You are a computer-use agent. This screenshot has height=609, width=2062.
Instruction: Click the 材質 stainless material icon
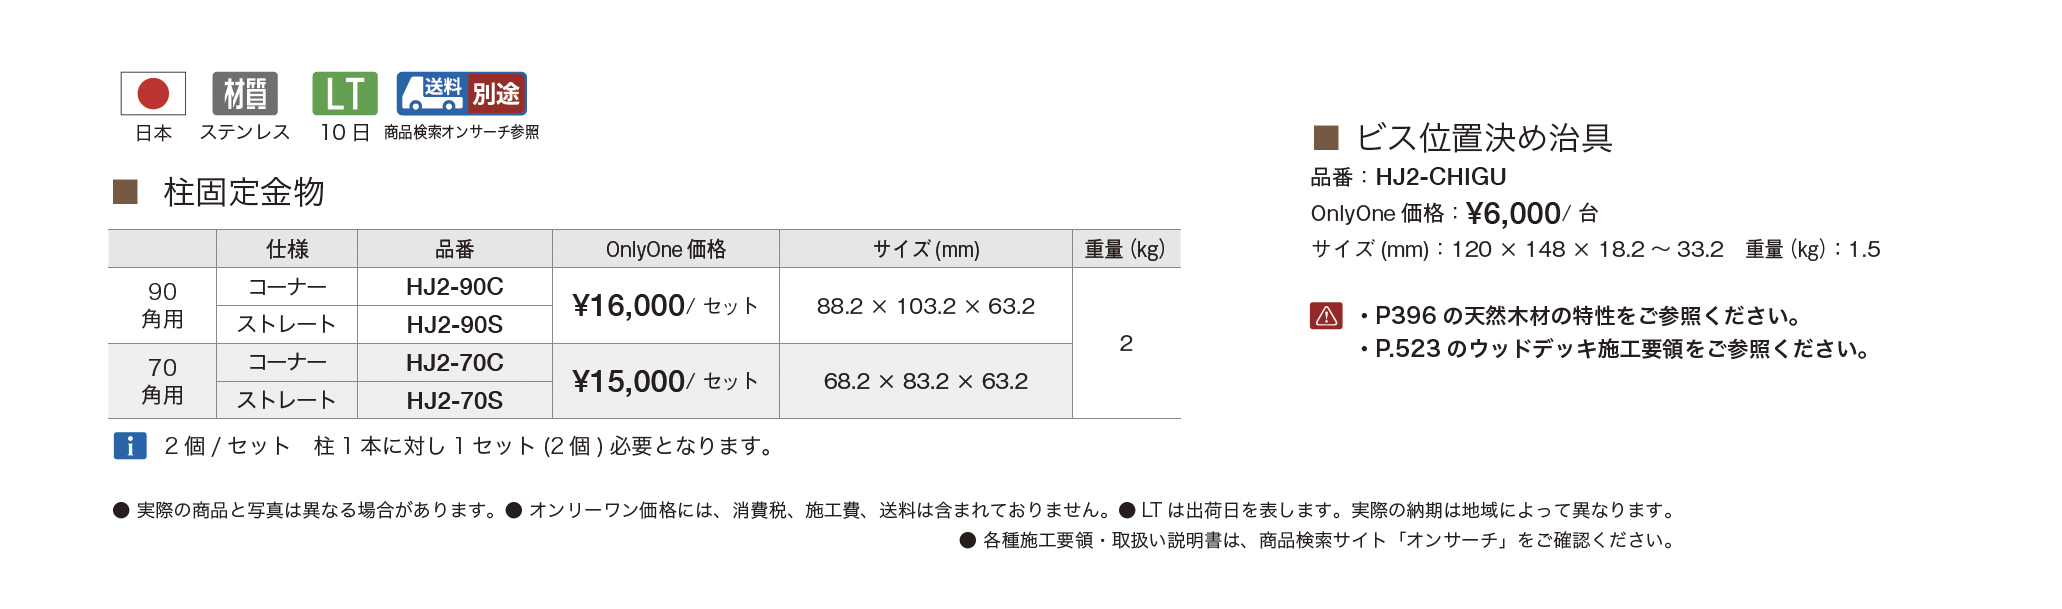[245, 94]
